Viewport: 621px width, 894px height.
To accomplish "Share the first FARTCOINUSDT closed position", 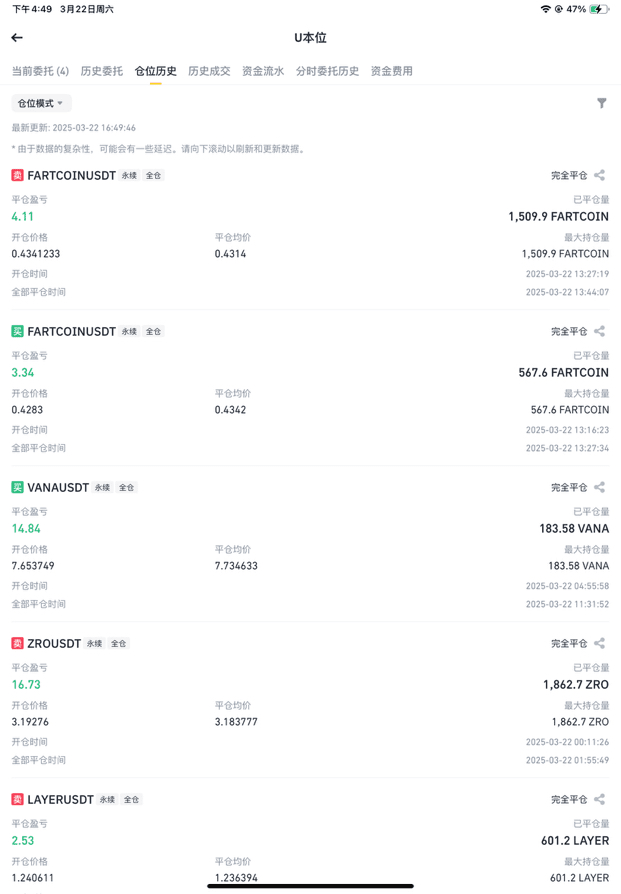I will click(x=599, y=175).
